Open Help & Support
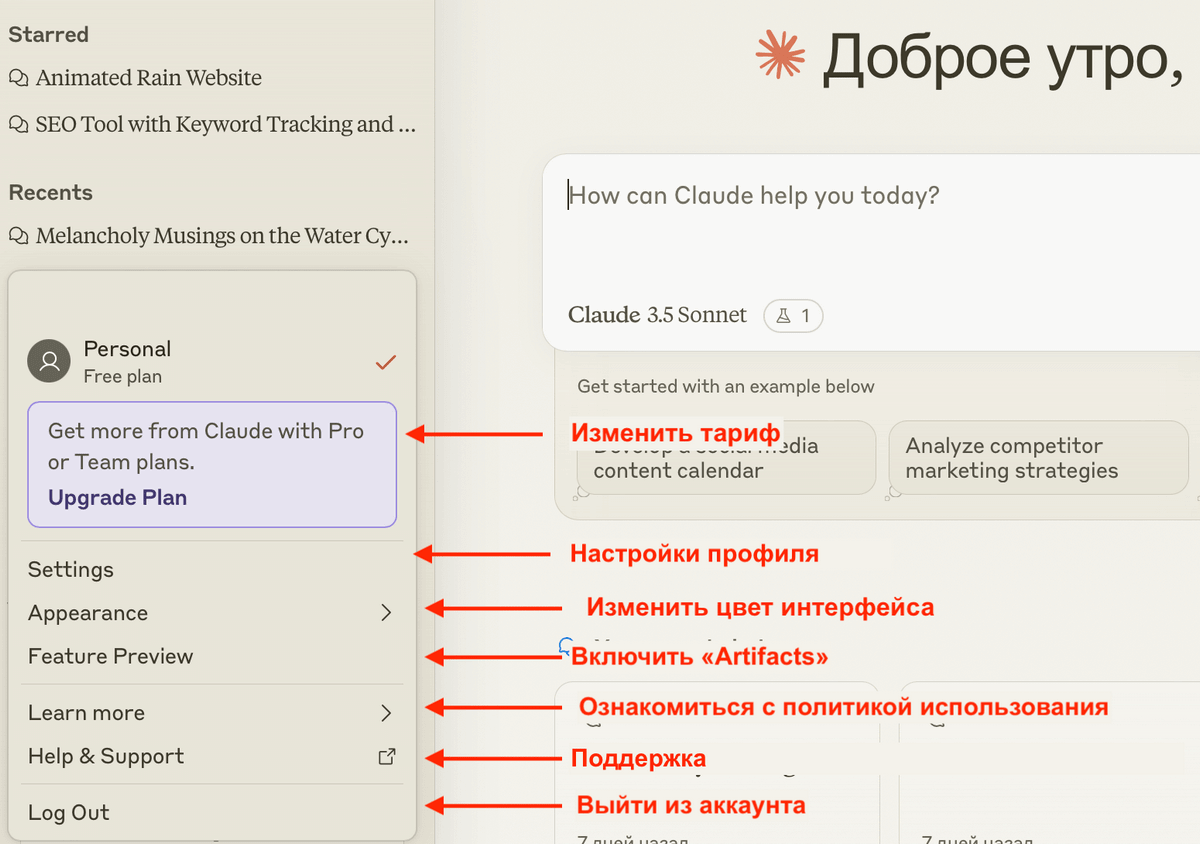1200x844 pixels. coord(212,756)
